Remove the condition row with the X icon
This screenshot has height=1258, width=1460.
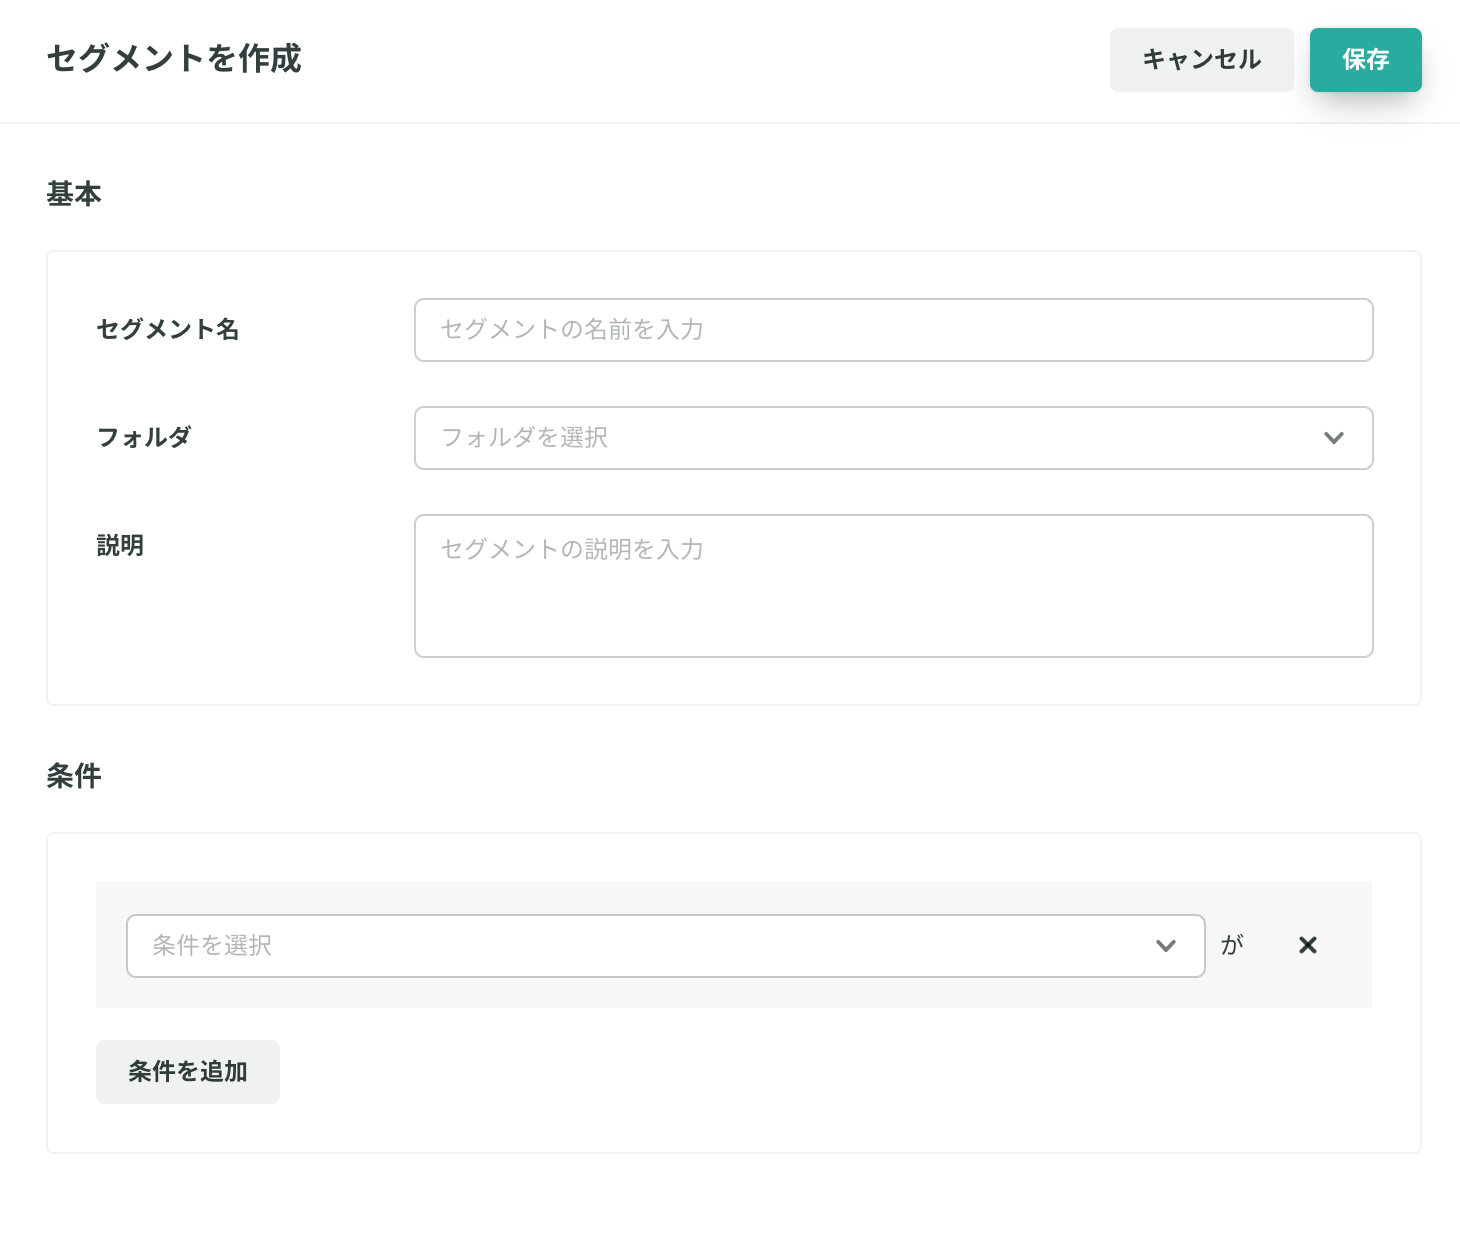1307,945
